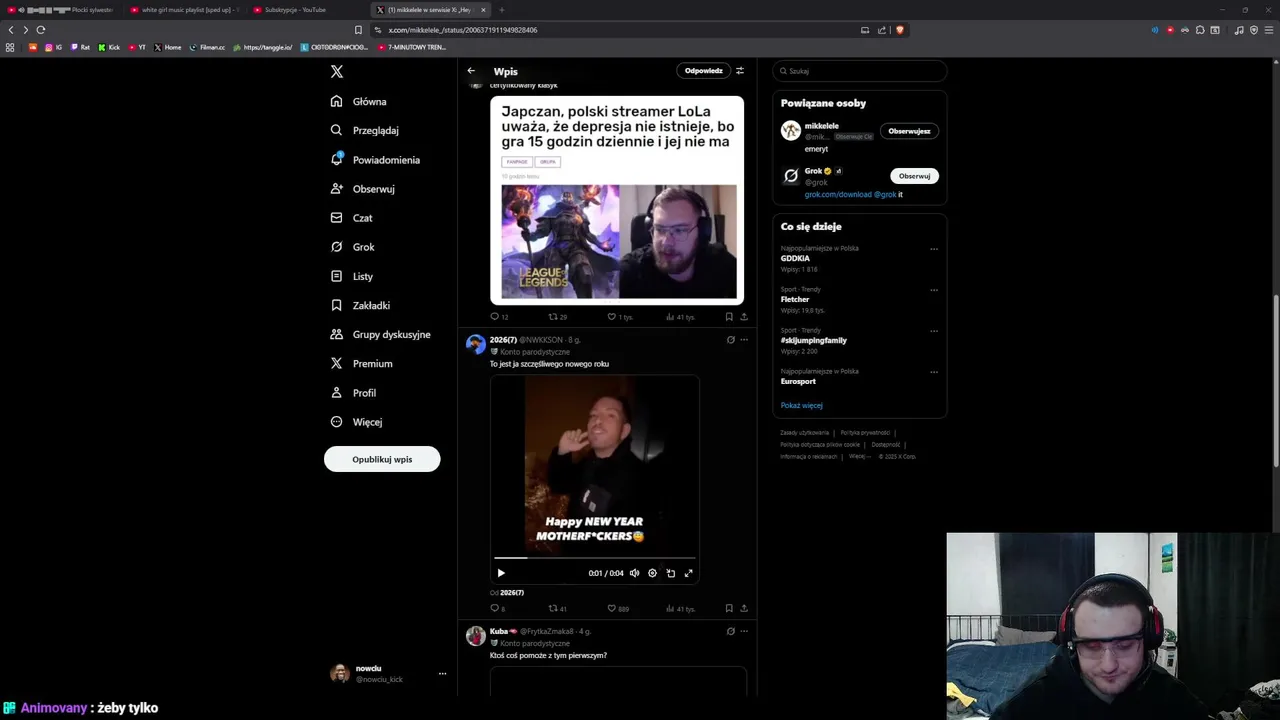The width and height of the screenshot is (1280, 720).
Task: Open Fletcher trend options dots
Action: [x=934, y=290]
